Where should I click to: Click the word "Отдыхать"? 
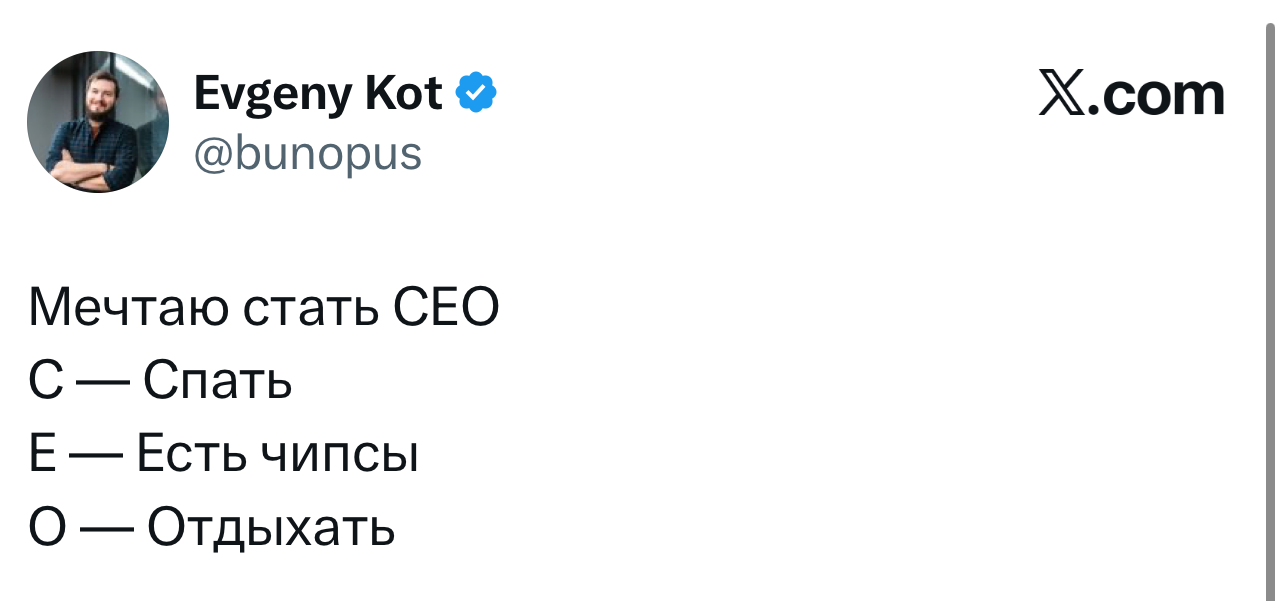(x=272, y=529)
